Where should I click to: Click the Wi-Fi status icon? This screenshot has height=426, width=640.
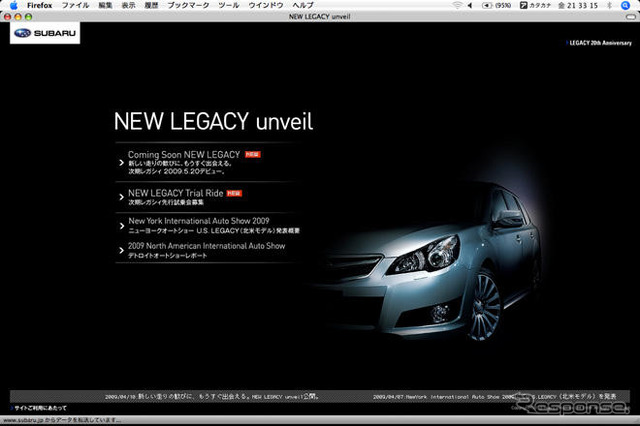tap(457, 5)
